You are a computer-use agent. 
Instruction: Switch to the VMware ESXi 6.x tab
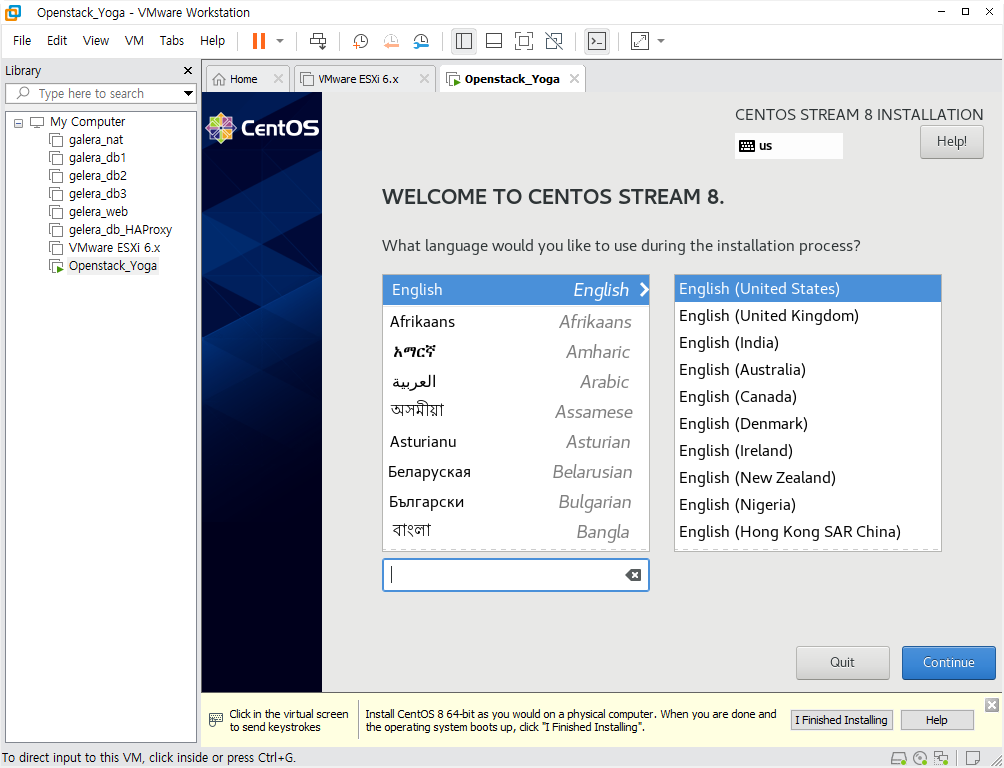click(357, 79)
